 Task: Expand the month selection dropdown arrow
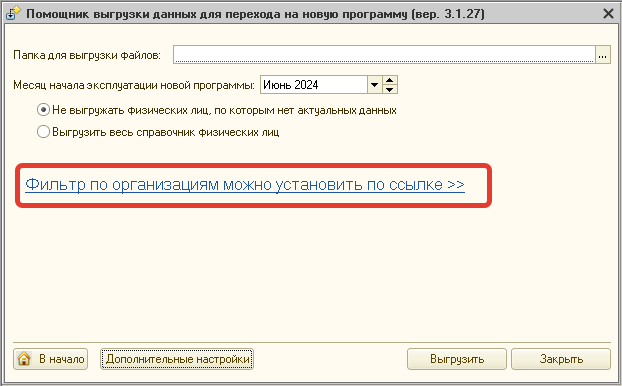click(x=374, y=84)
